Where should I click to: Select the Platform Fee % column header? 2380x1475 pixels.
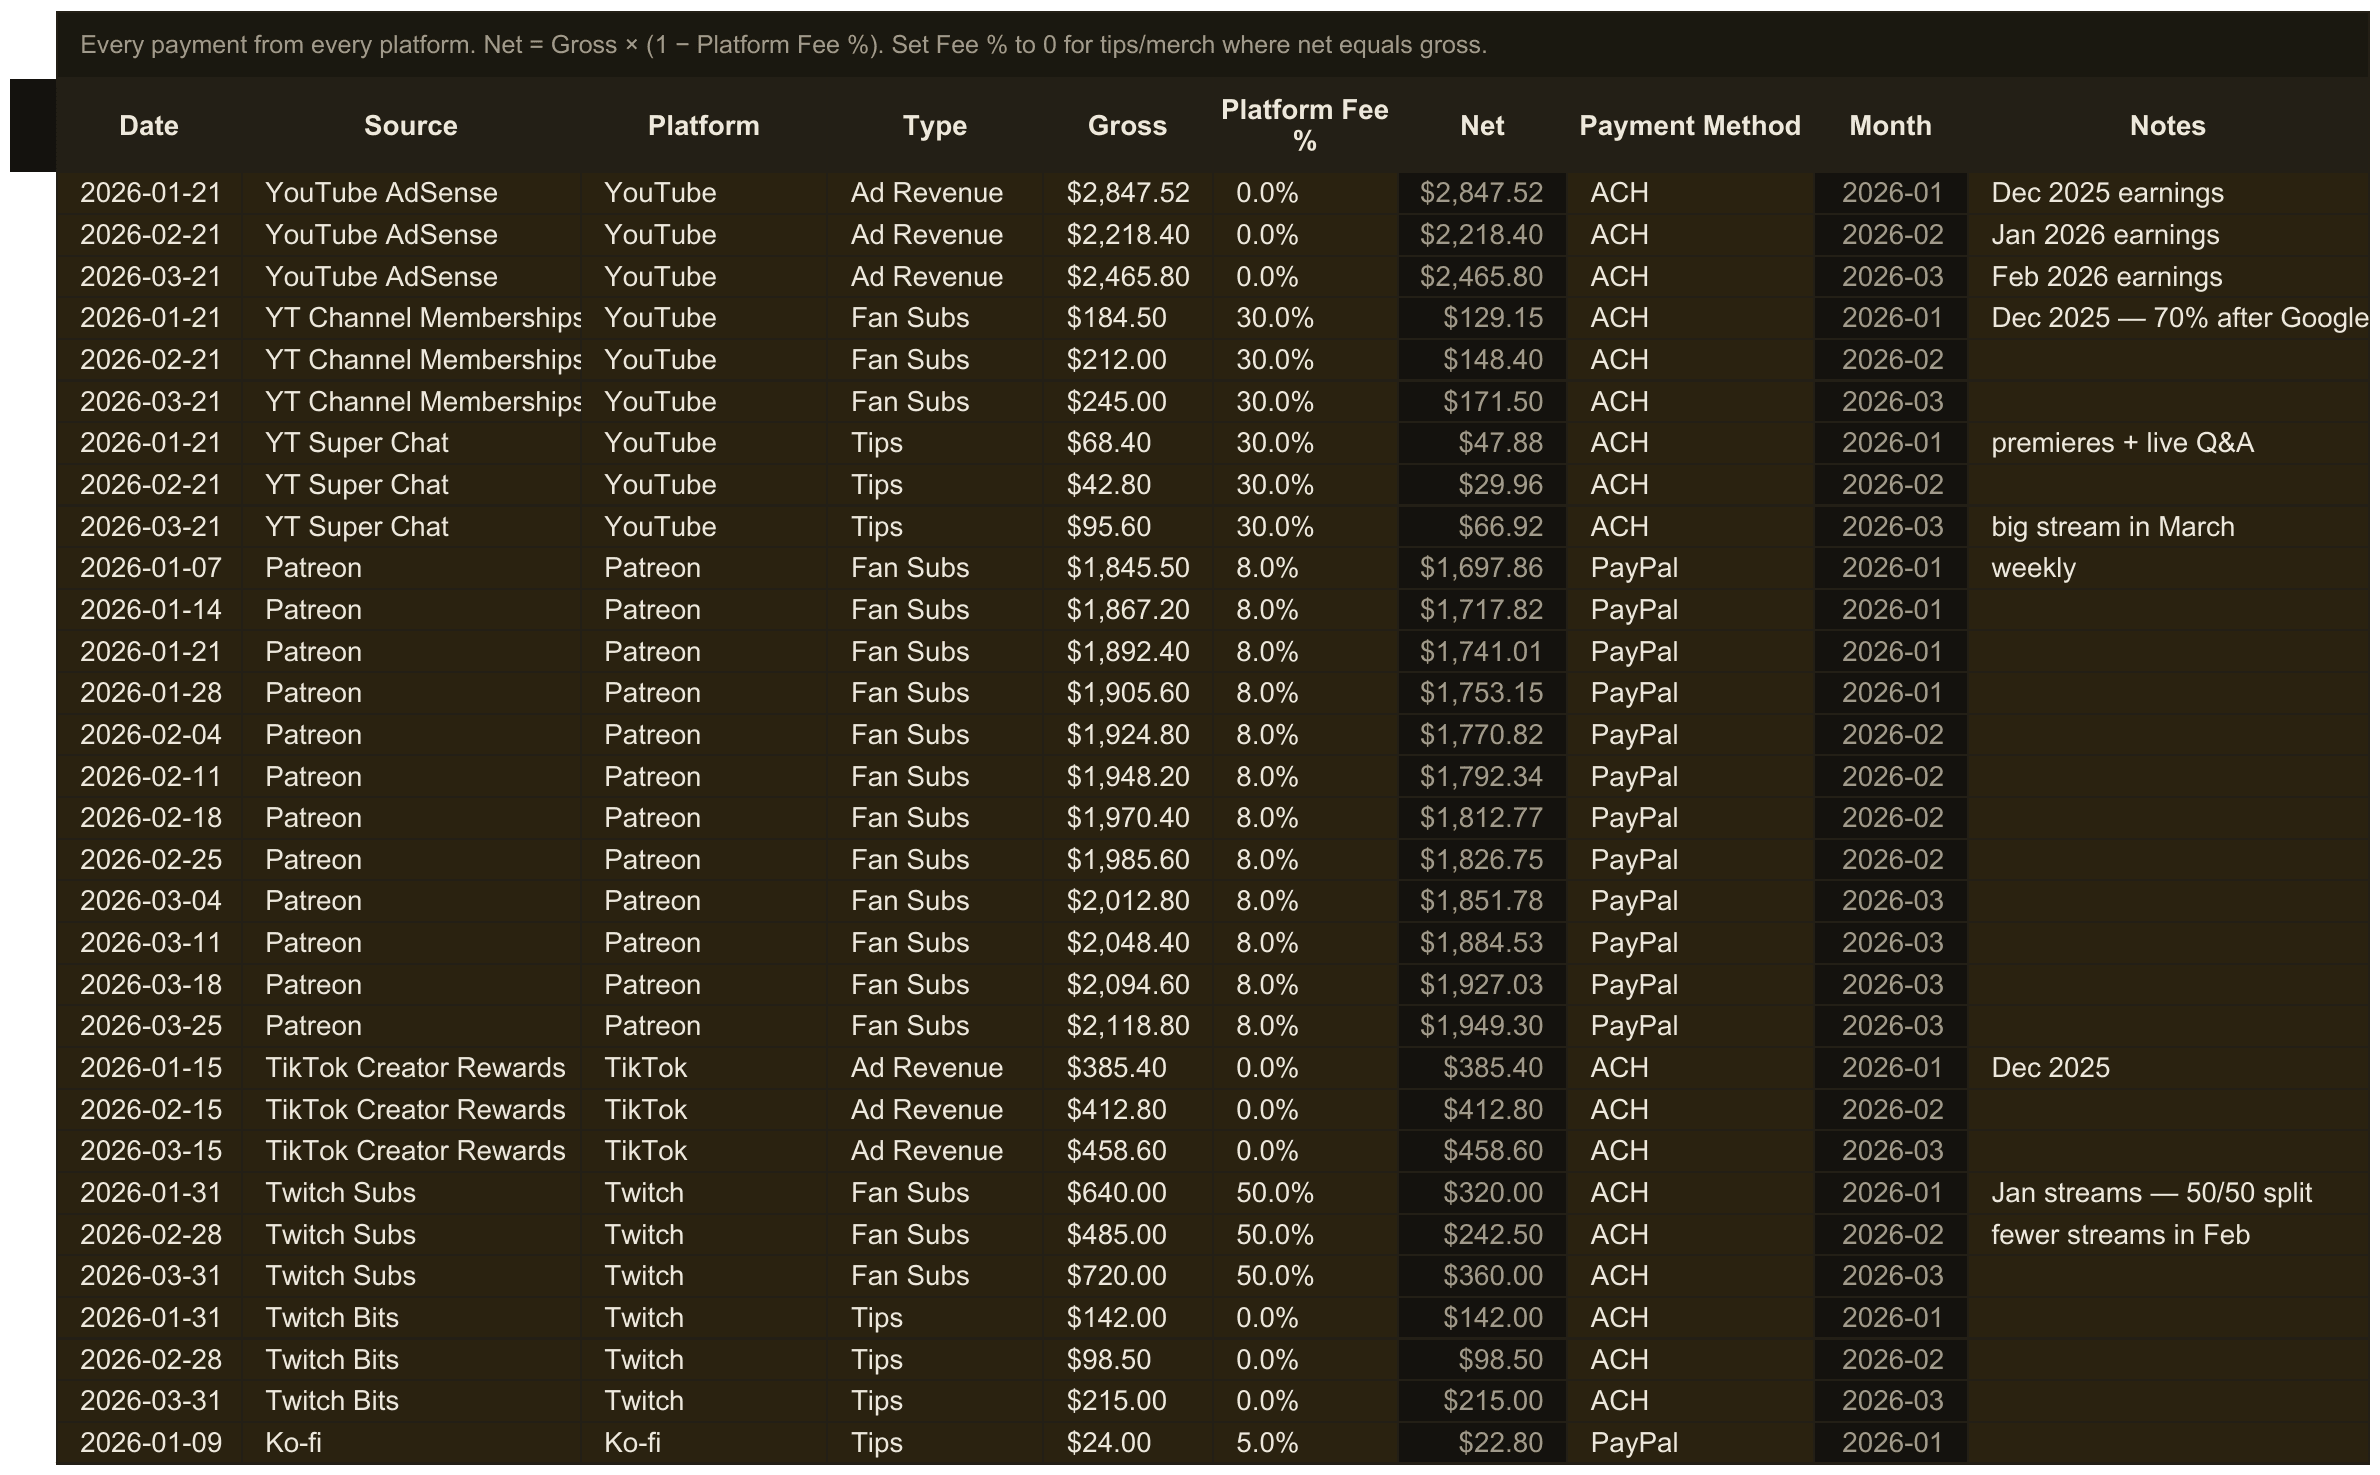(1305, 126)
